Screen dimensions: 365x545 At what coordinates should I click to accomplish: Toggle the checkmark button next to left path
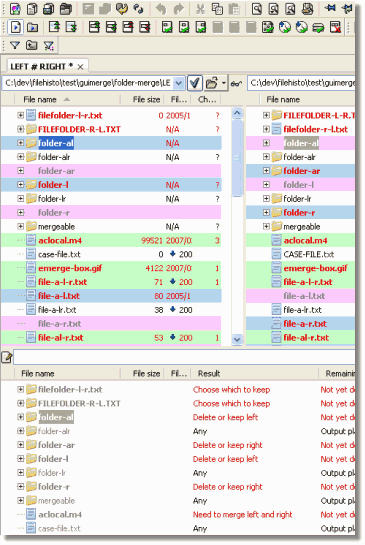click(195, 83)
